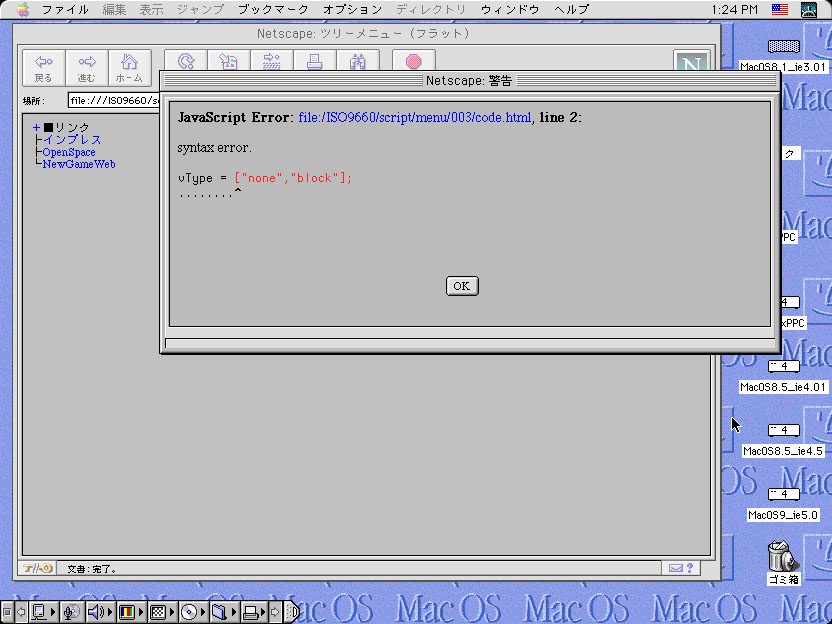Click the Find (binoculars) toolbar icon

coord(358,60)
